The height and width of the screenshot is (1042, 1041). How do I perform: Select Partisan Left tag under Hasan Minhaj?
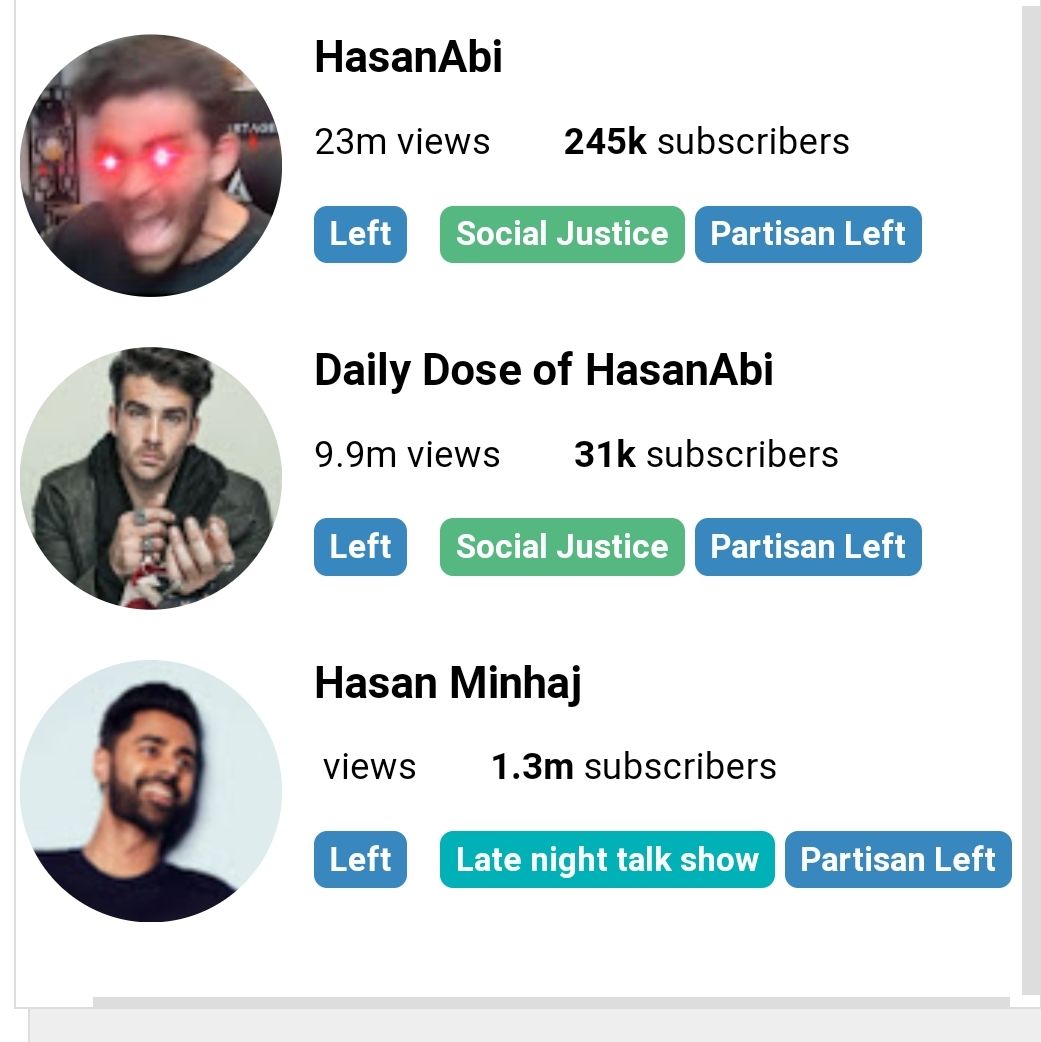tap(898, 859)
